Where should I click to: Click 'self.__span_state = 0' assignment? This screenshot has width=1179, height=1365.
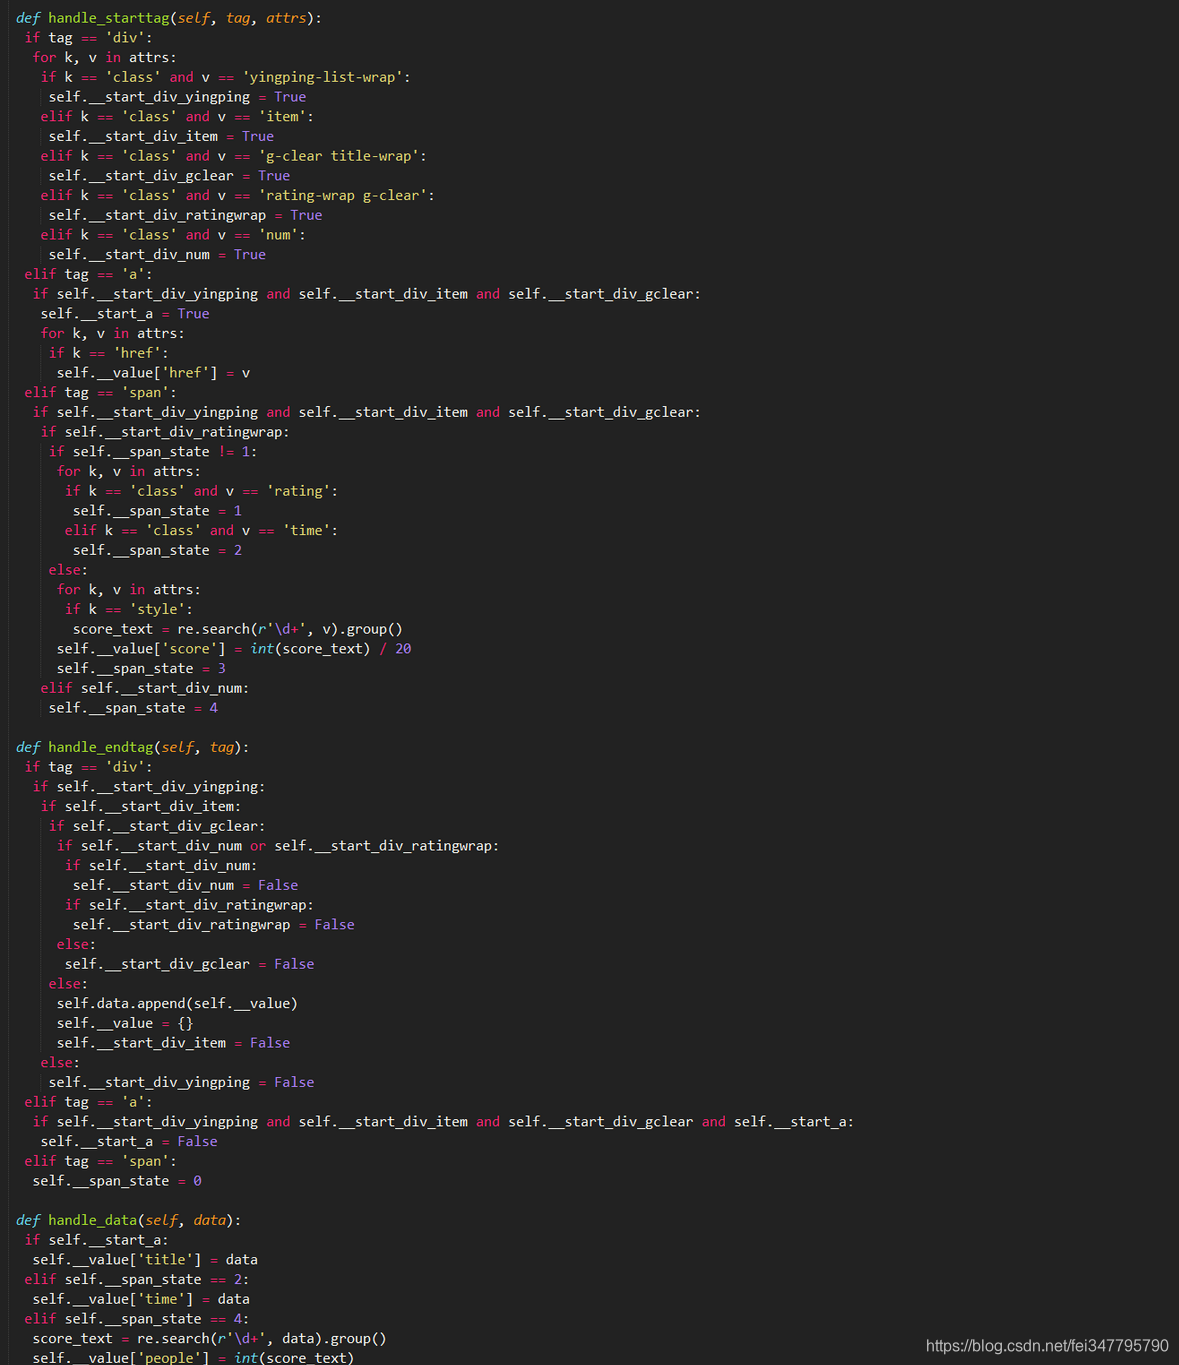[x=117, y=1181]
